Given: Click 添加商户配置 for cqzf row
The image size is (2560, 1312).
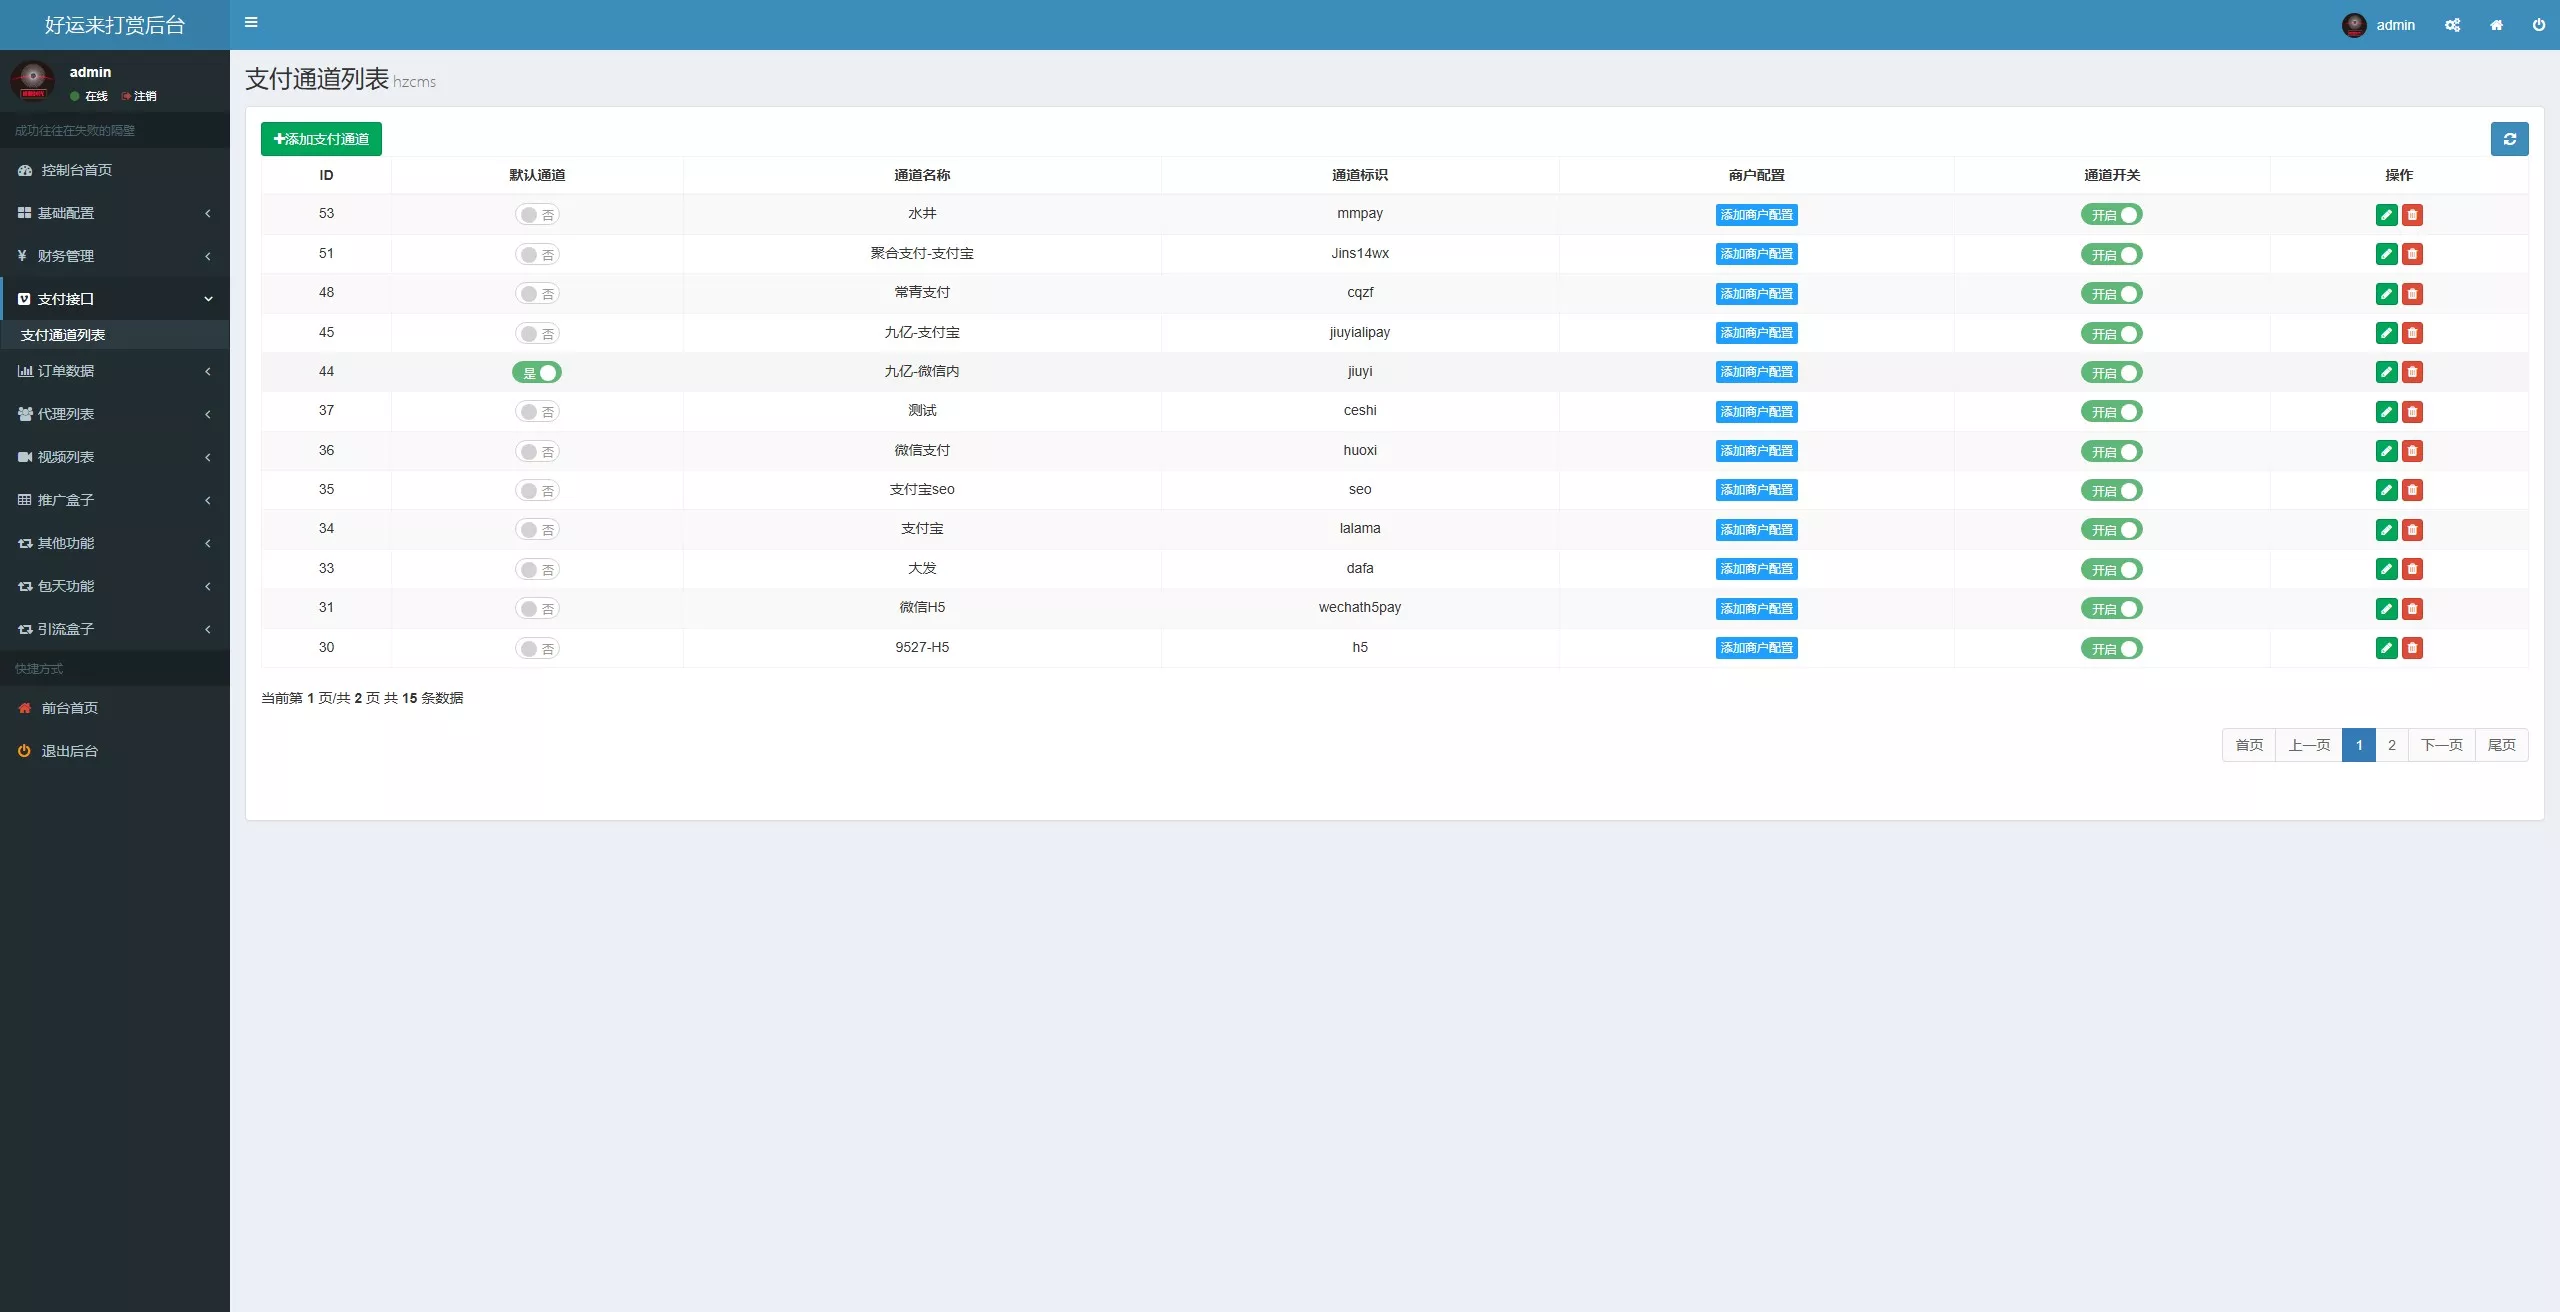Looking at the screenshot, I should click(x=1756, y=294).
